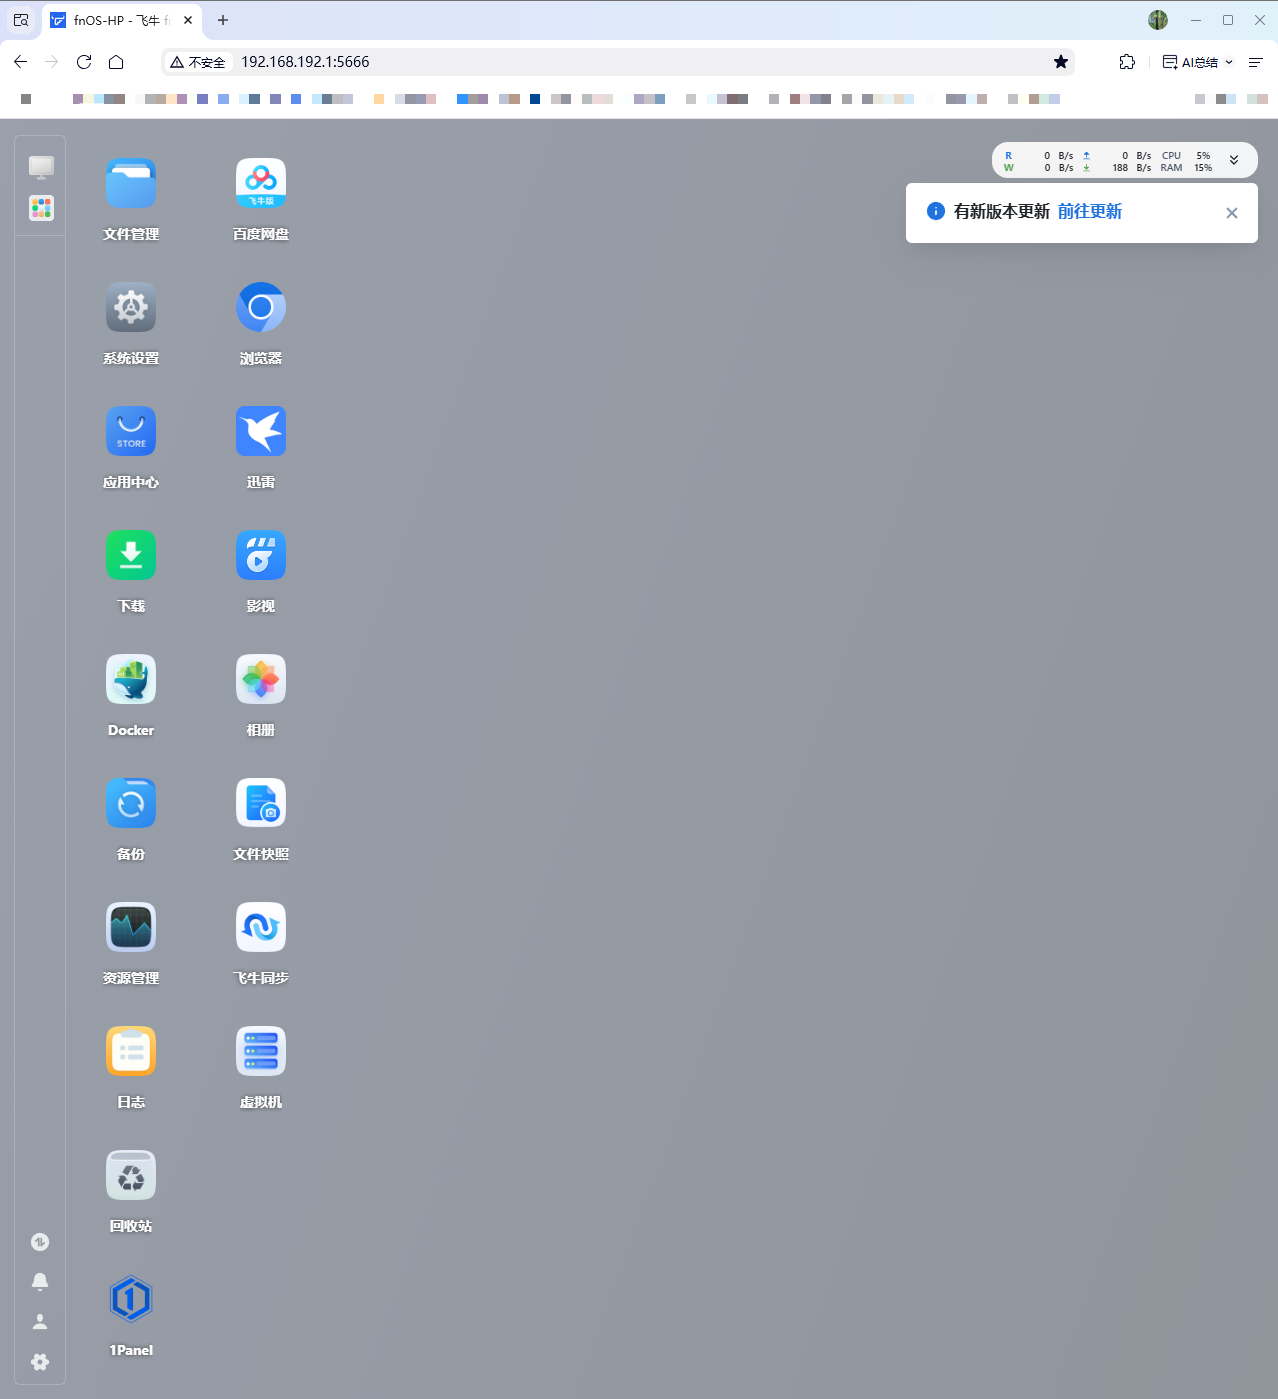Open the 文件管理 file manager app
The height and width of the screenshot is (1399, 1278).
(x=131, y=183)
